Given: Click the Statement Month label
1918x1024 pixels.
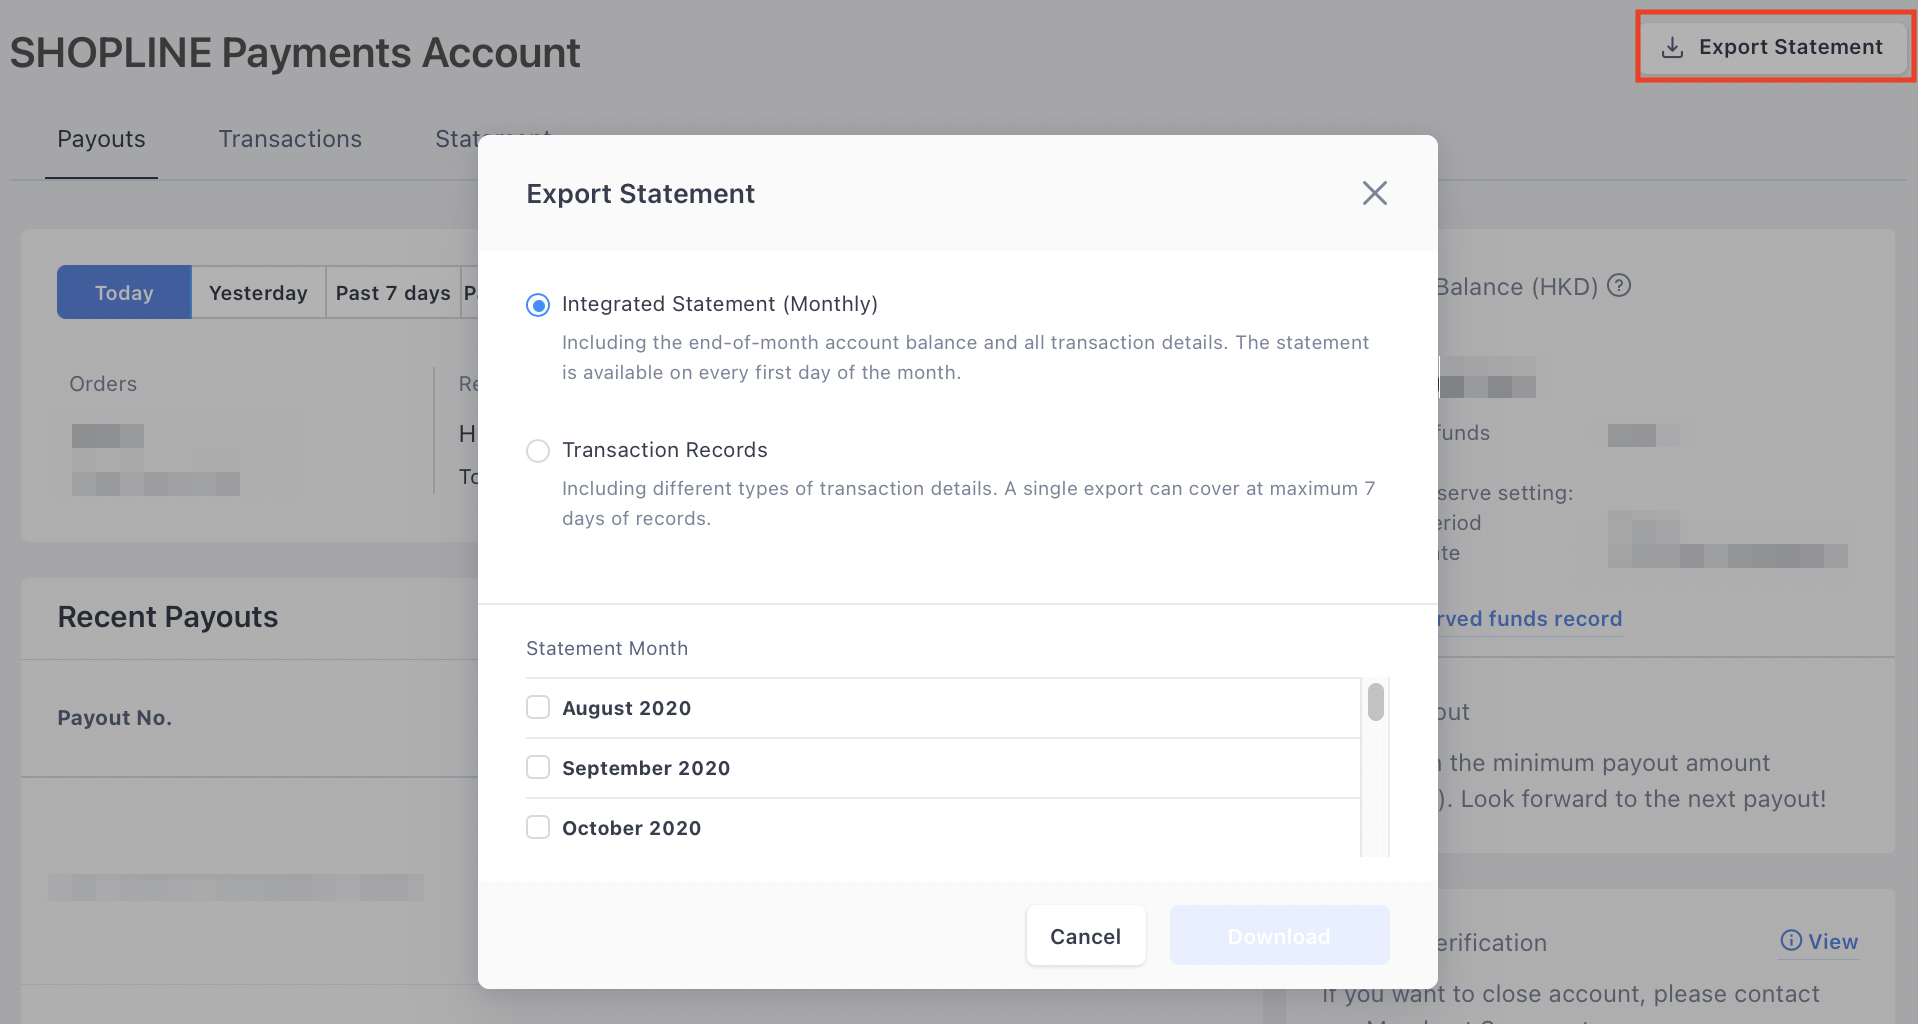Looking at the screenshot, I should [x=607, y=648].
